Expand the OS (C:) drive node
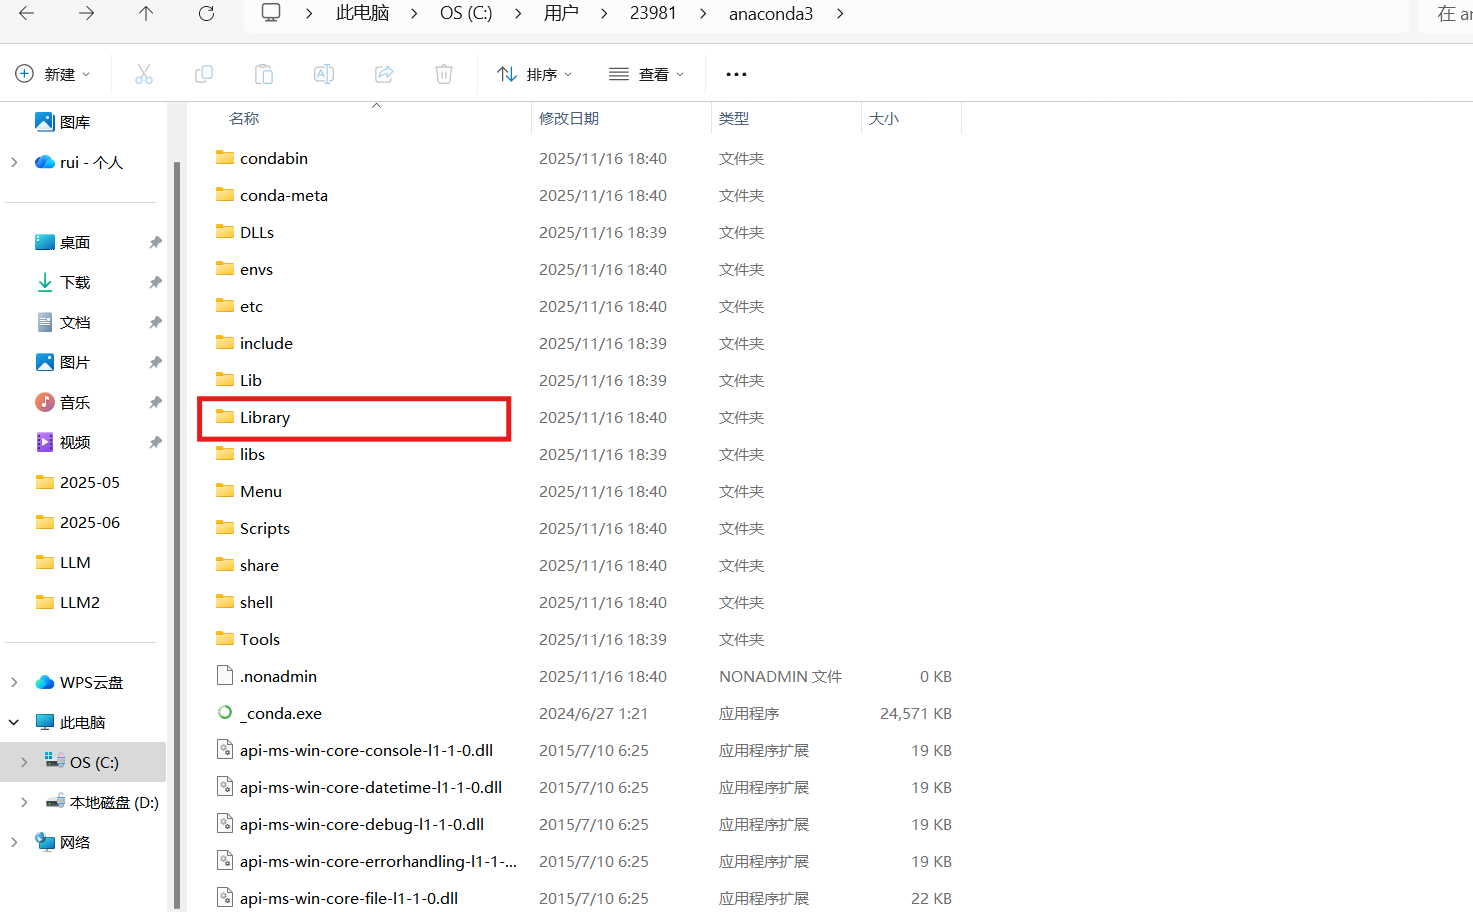Screen dimensions: 1473x912 pos(24,762)
